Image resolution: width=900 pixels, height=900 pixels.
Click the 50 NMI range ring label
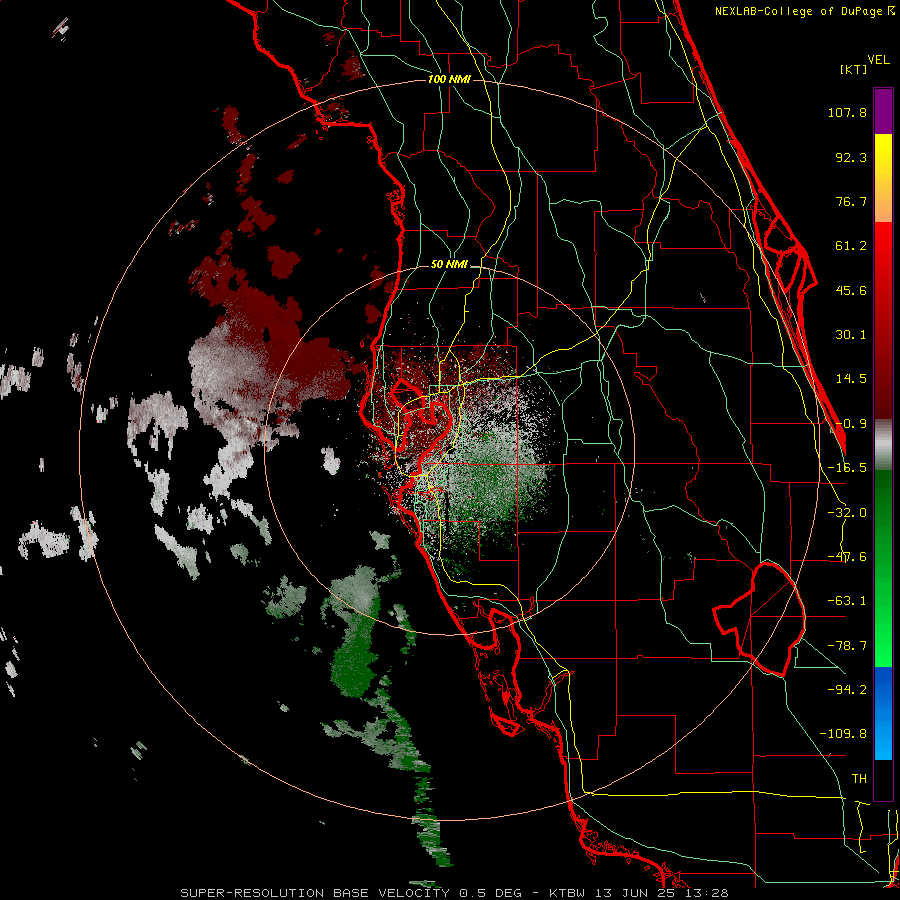tap(449, 265)
